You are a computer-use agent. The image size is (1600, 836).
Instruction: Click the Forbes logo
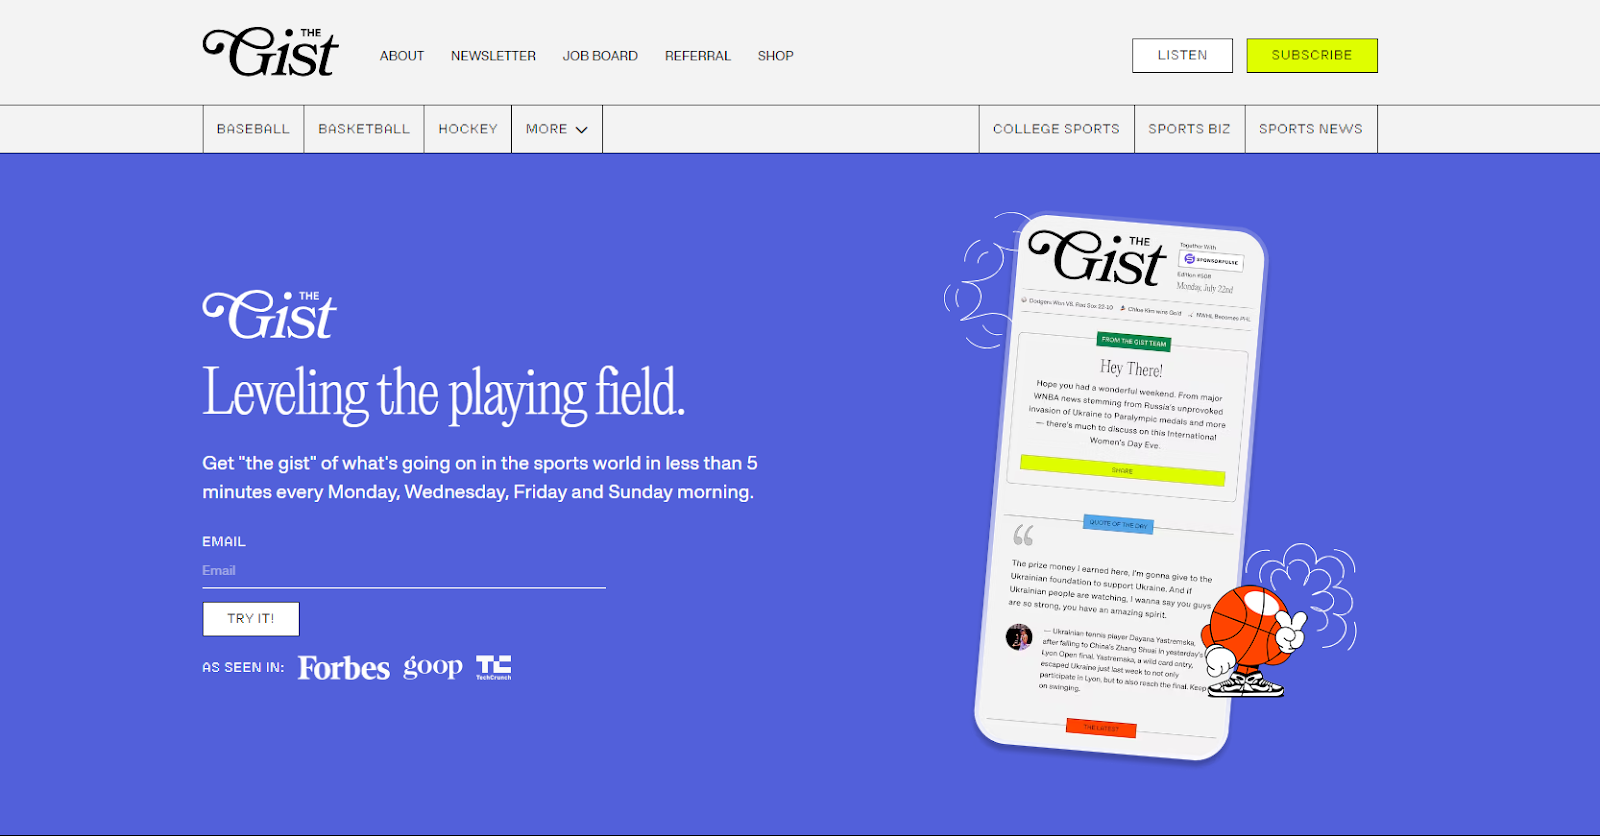343,667
